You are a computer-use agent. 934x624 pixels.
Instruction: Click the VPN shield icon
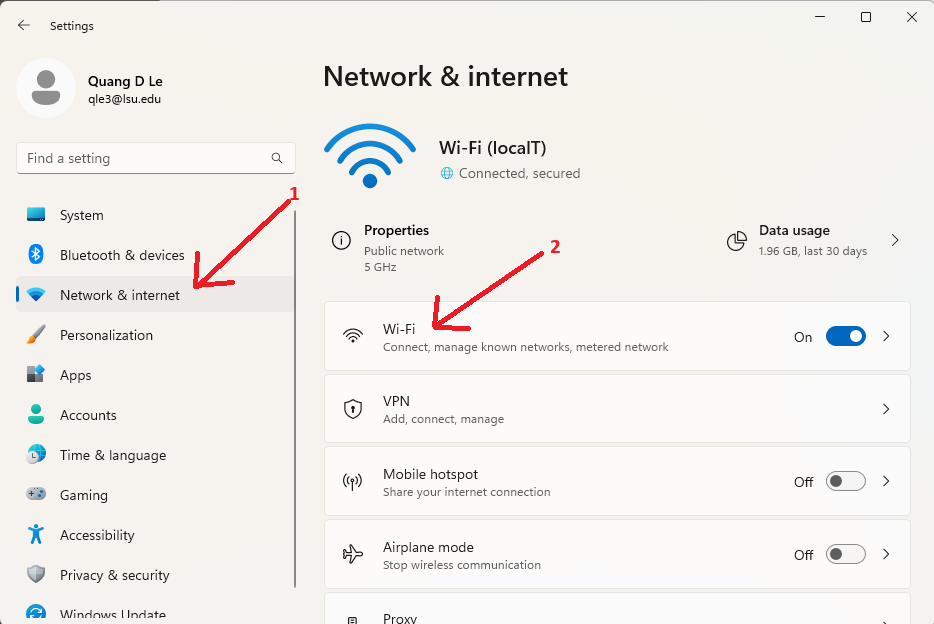(353, 408)
